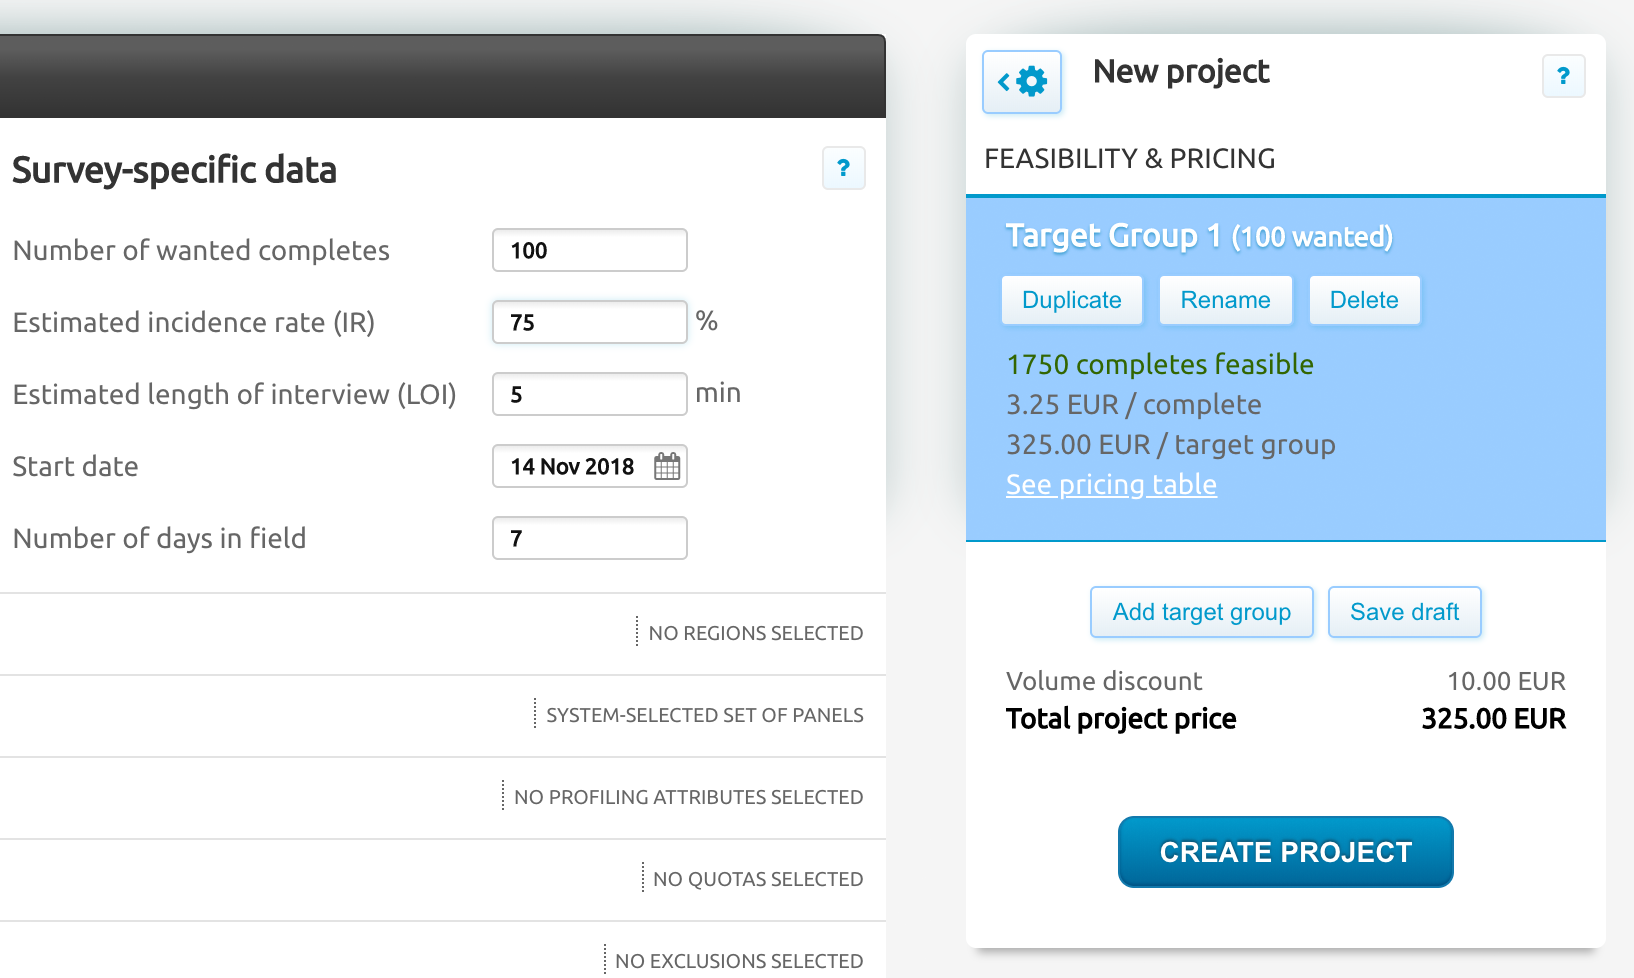Click the Create Project button
Viewport: 1634px width, 978px height.
(x=1286, y=852)
